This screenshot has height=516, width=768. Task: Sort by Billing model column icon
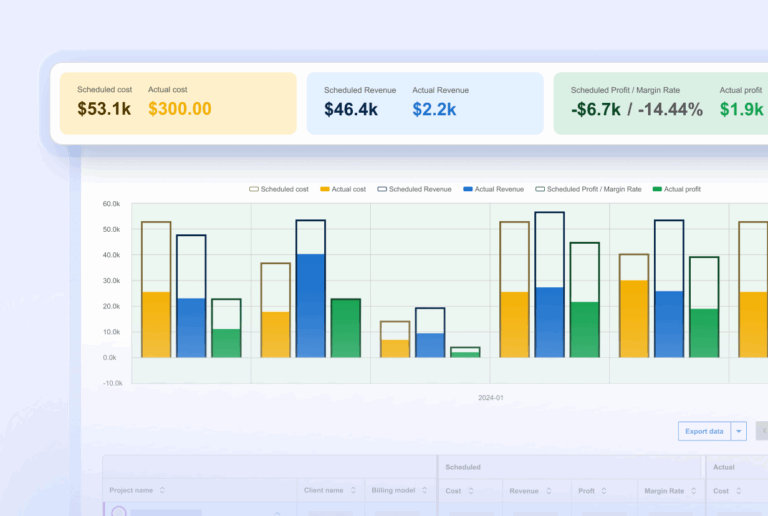point(426,491)
